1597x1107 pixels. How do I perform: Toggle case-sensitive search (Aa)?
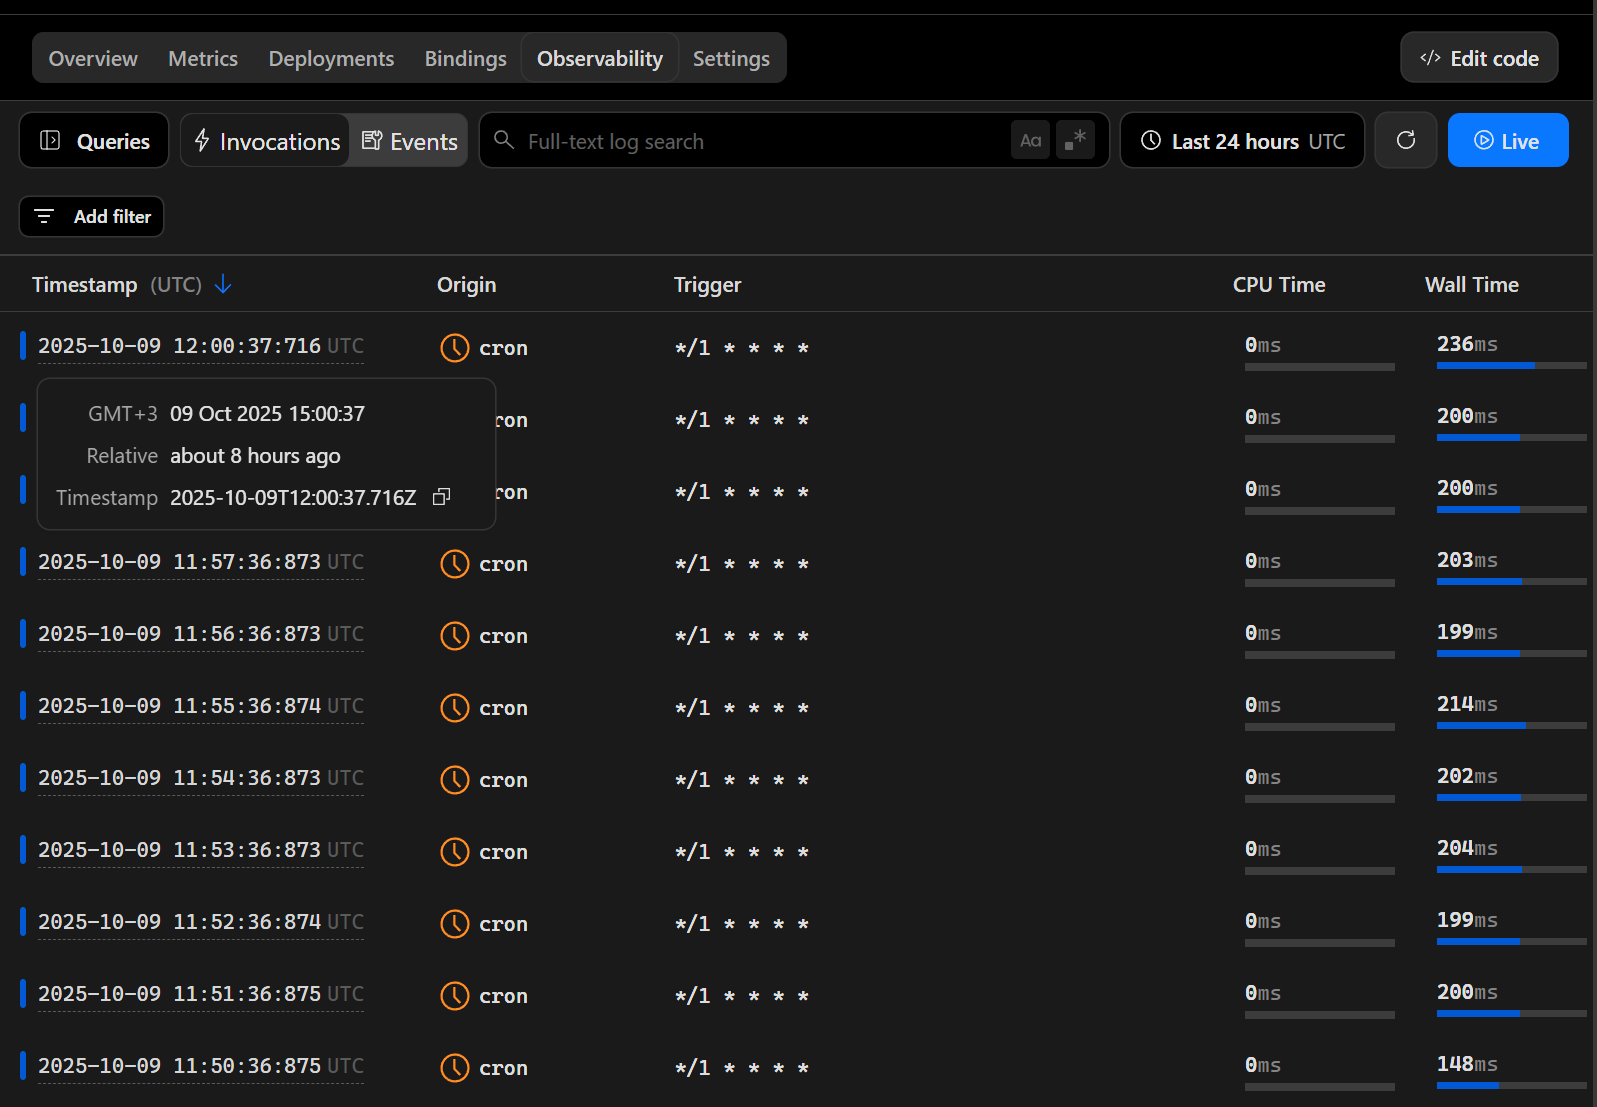tap(1031, 141)
